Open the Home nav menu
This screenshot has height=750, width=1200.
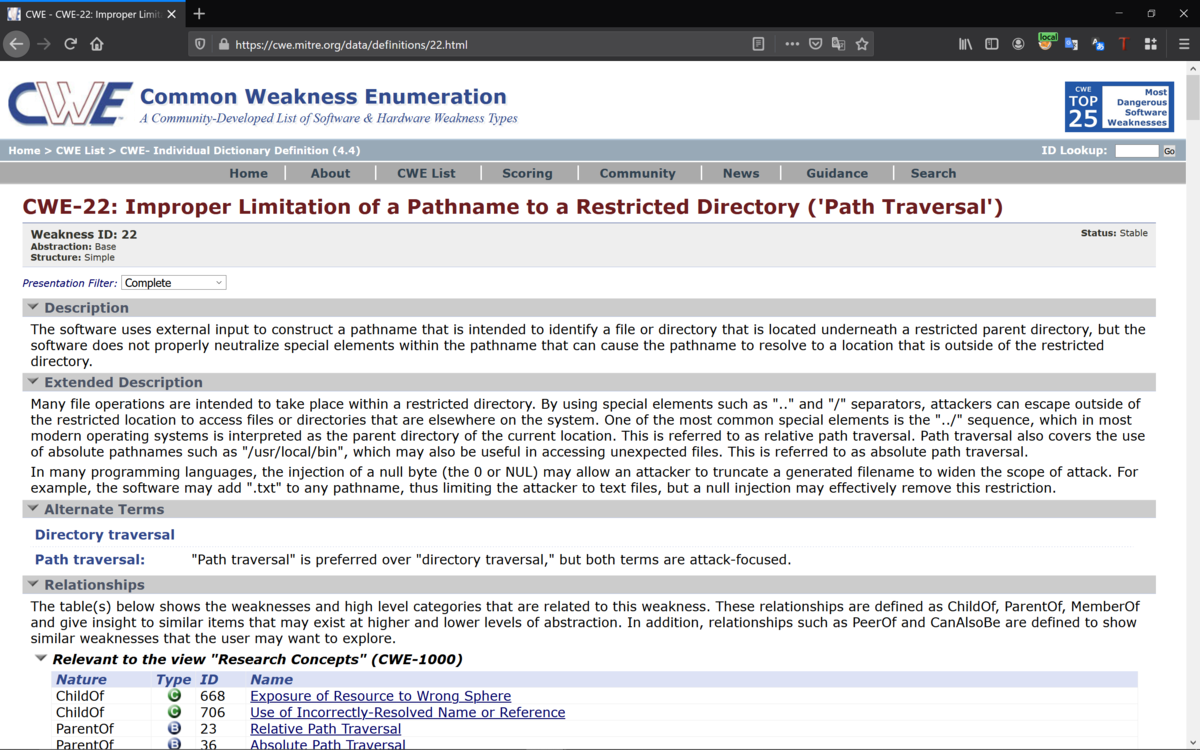pyautogui.click(x=248, y=173)
